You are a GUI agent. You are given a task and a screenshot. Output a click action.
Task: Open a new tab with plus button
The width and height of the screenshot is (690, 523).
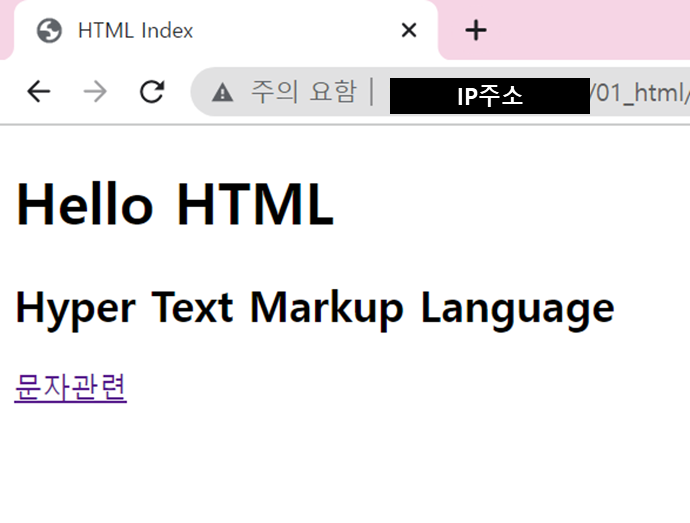point(476,30)
